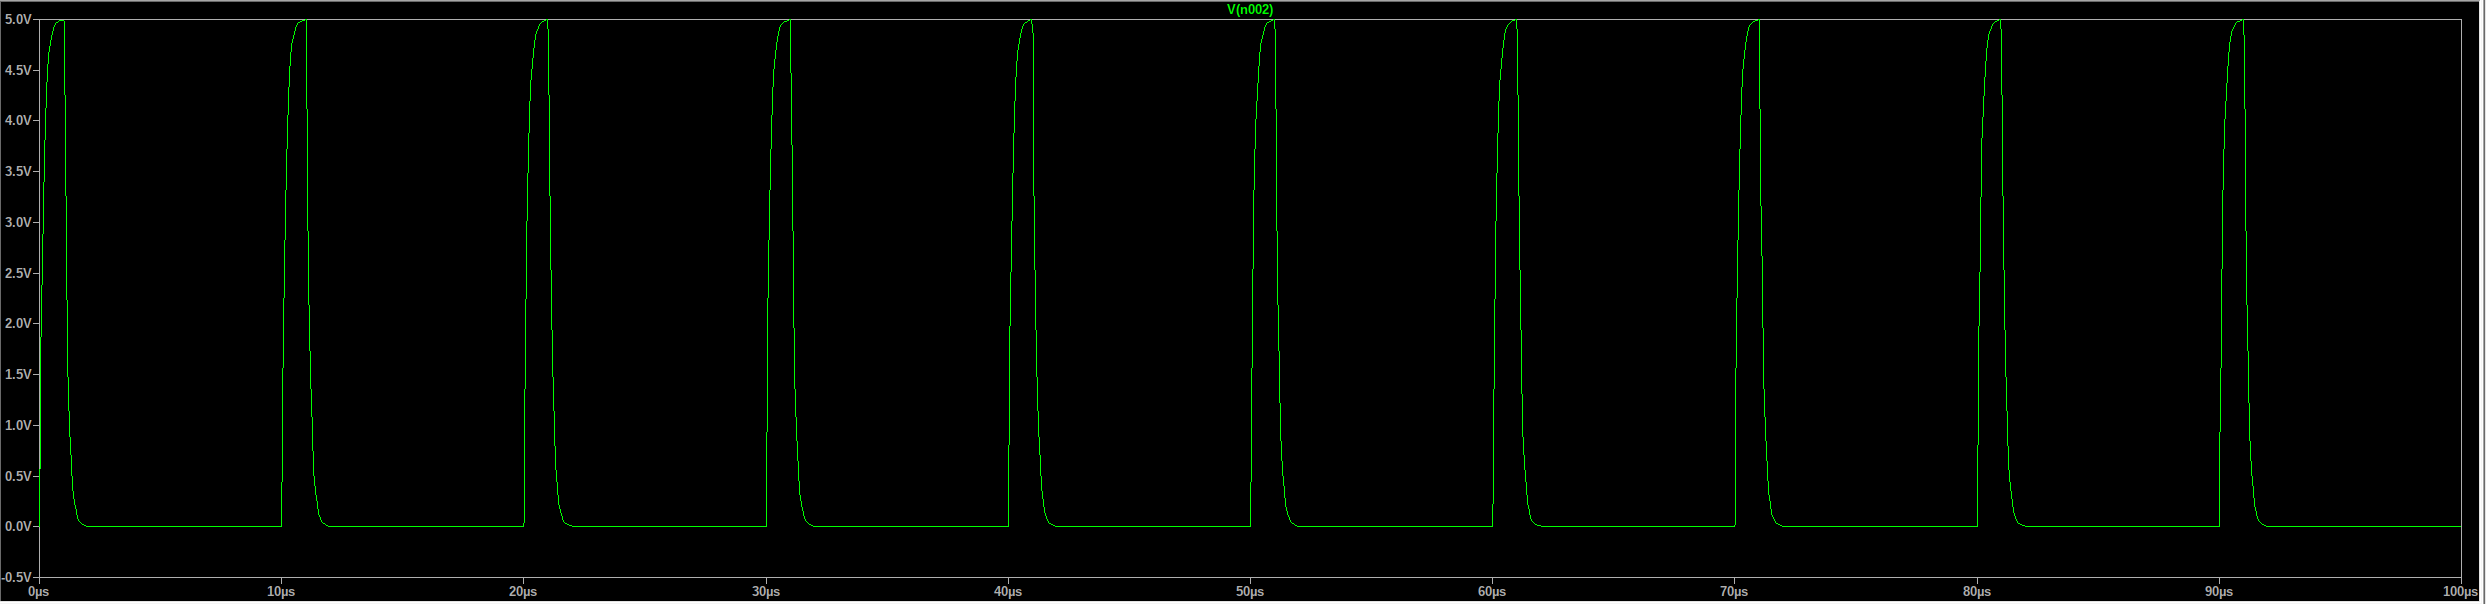Screen dimensions: 2486x604
Task: Click the 0.0V vertical axis label
Action: click(x=18, y=526)
